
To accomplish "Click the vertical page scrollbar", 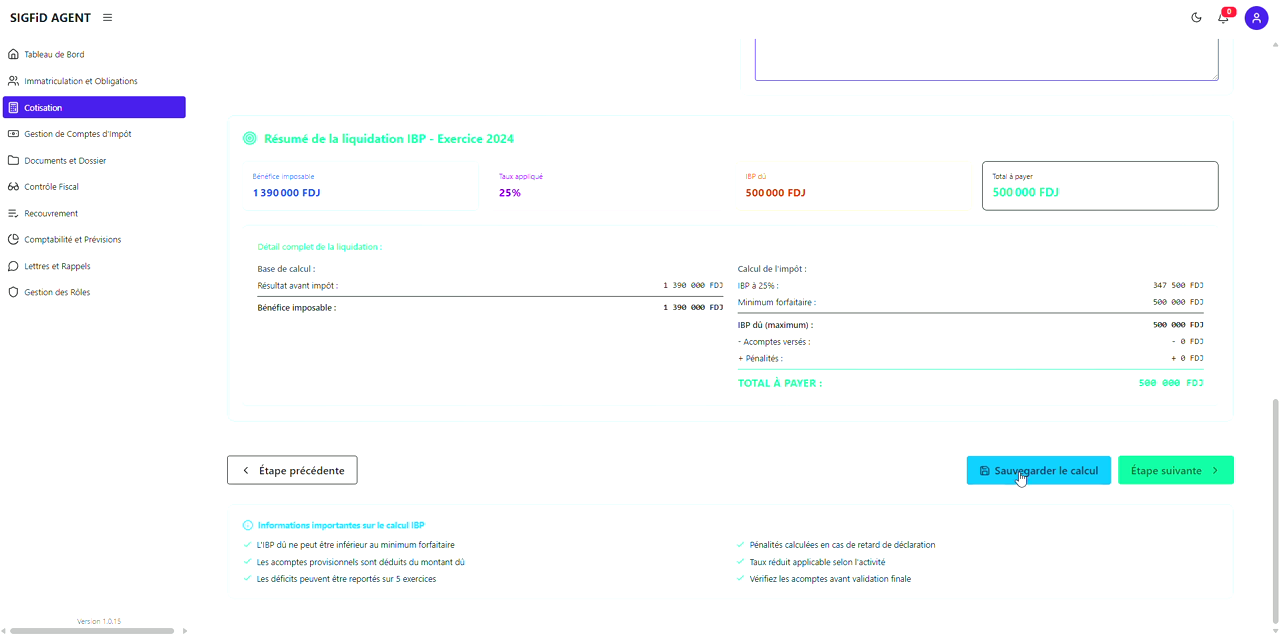I will 1274,500.
